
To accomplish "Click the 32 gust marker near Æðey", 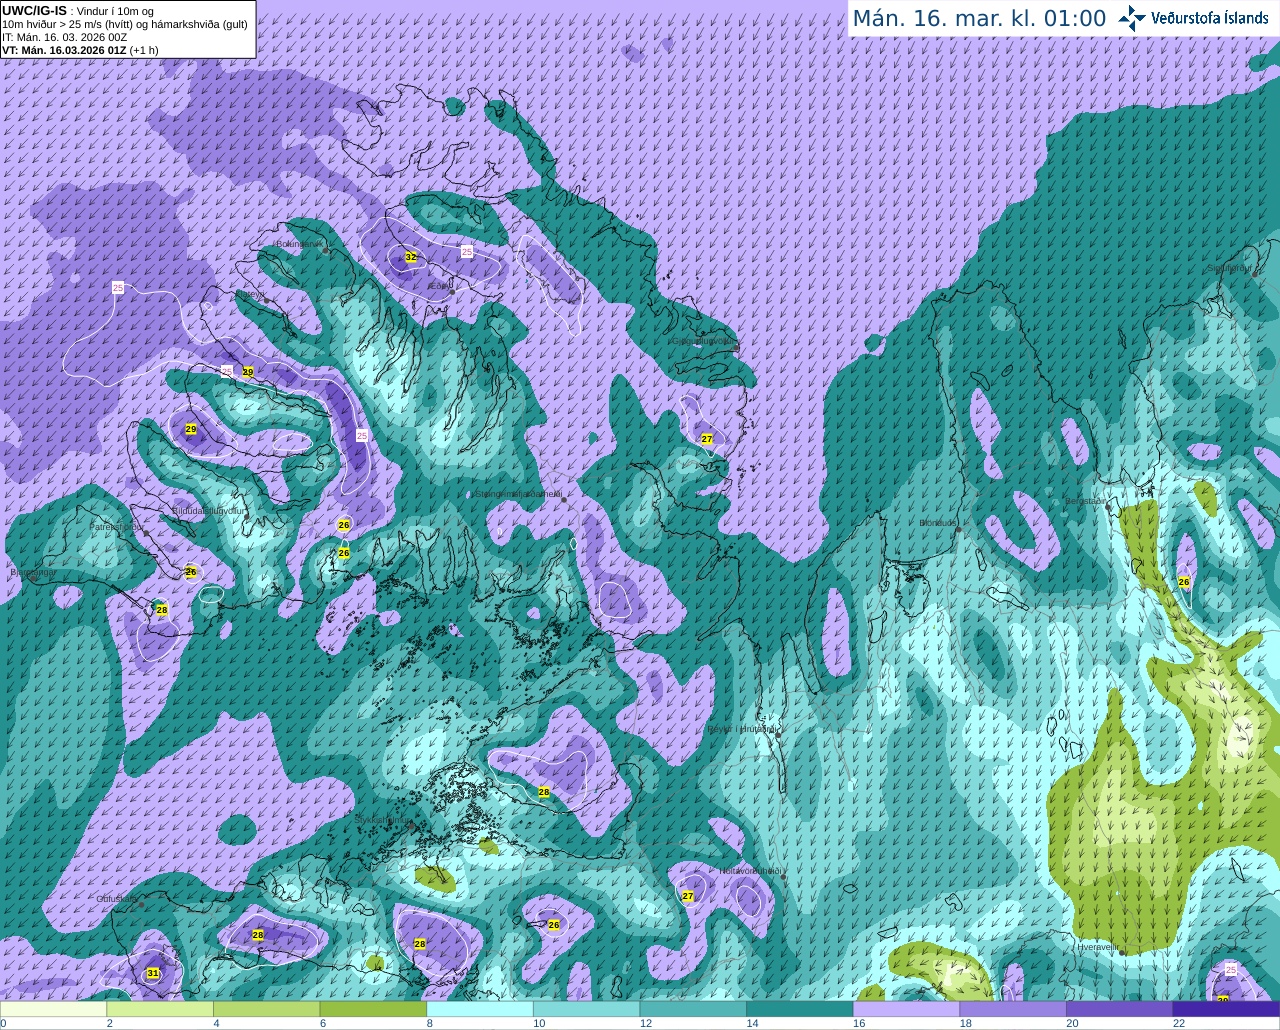I will (411, 257).
